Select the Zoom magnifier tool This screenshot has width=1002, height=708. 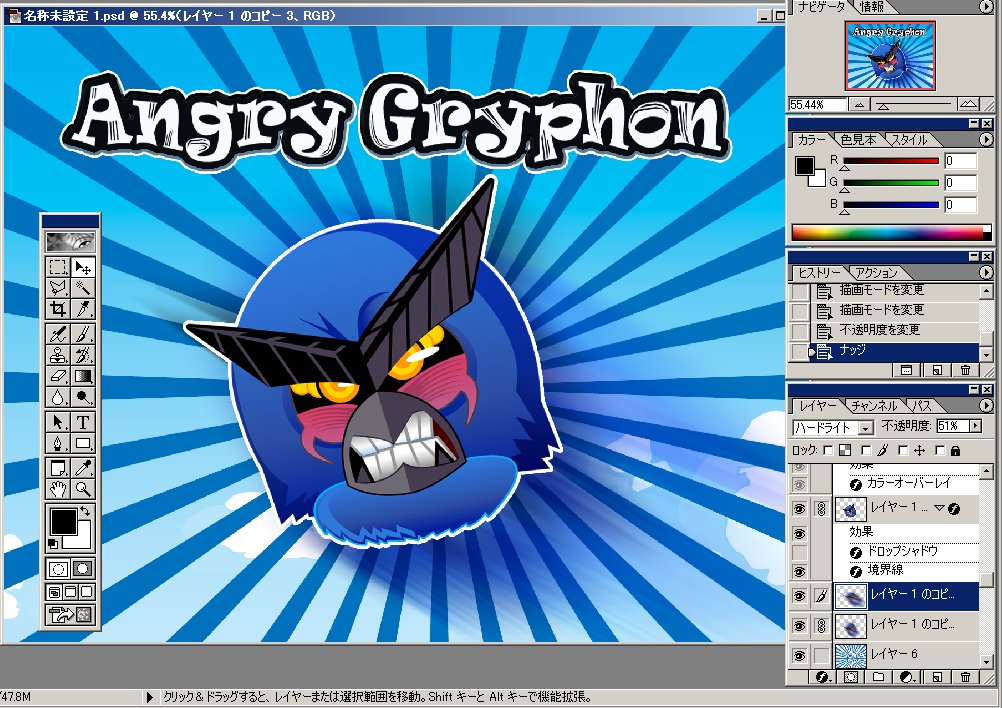coord(82,489)
